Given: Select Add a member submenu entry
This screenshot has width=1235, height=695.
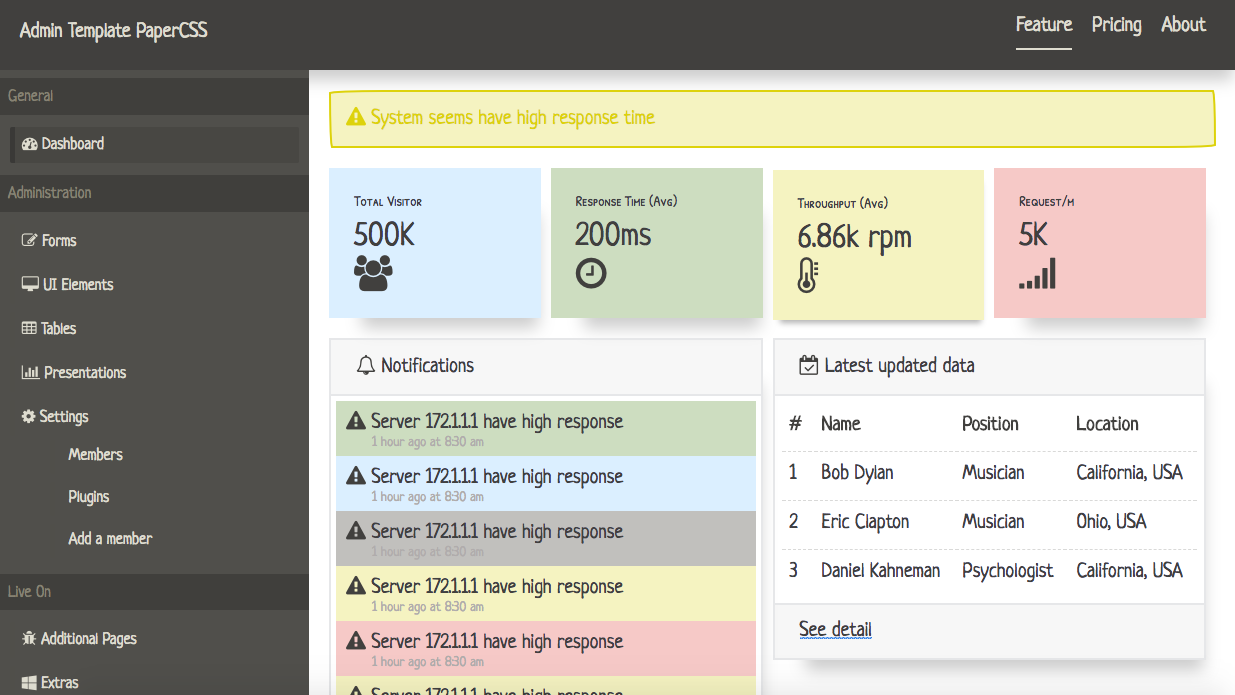Looking at the screenshot, I should pos(110,539).
